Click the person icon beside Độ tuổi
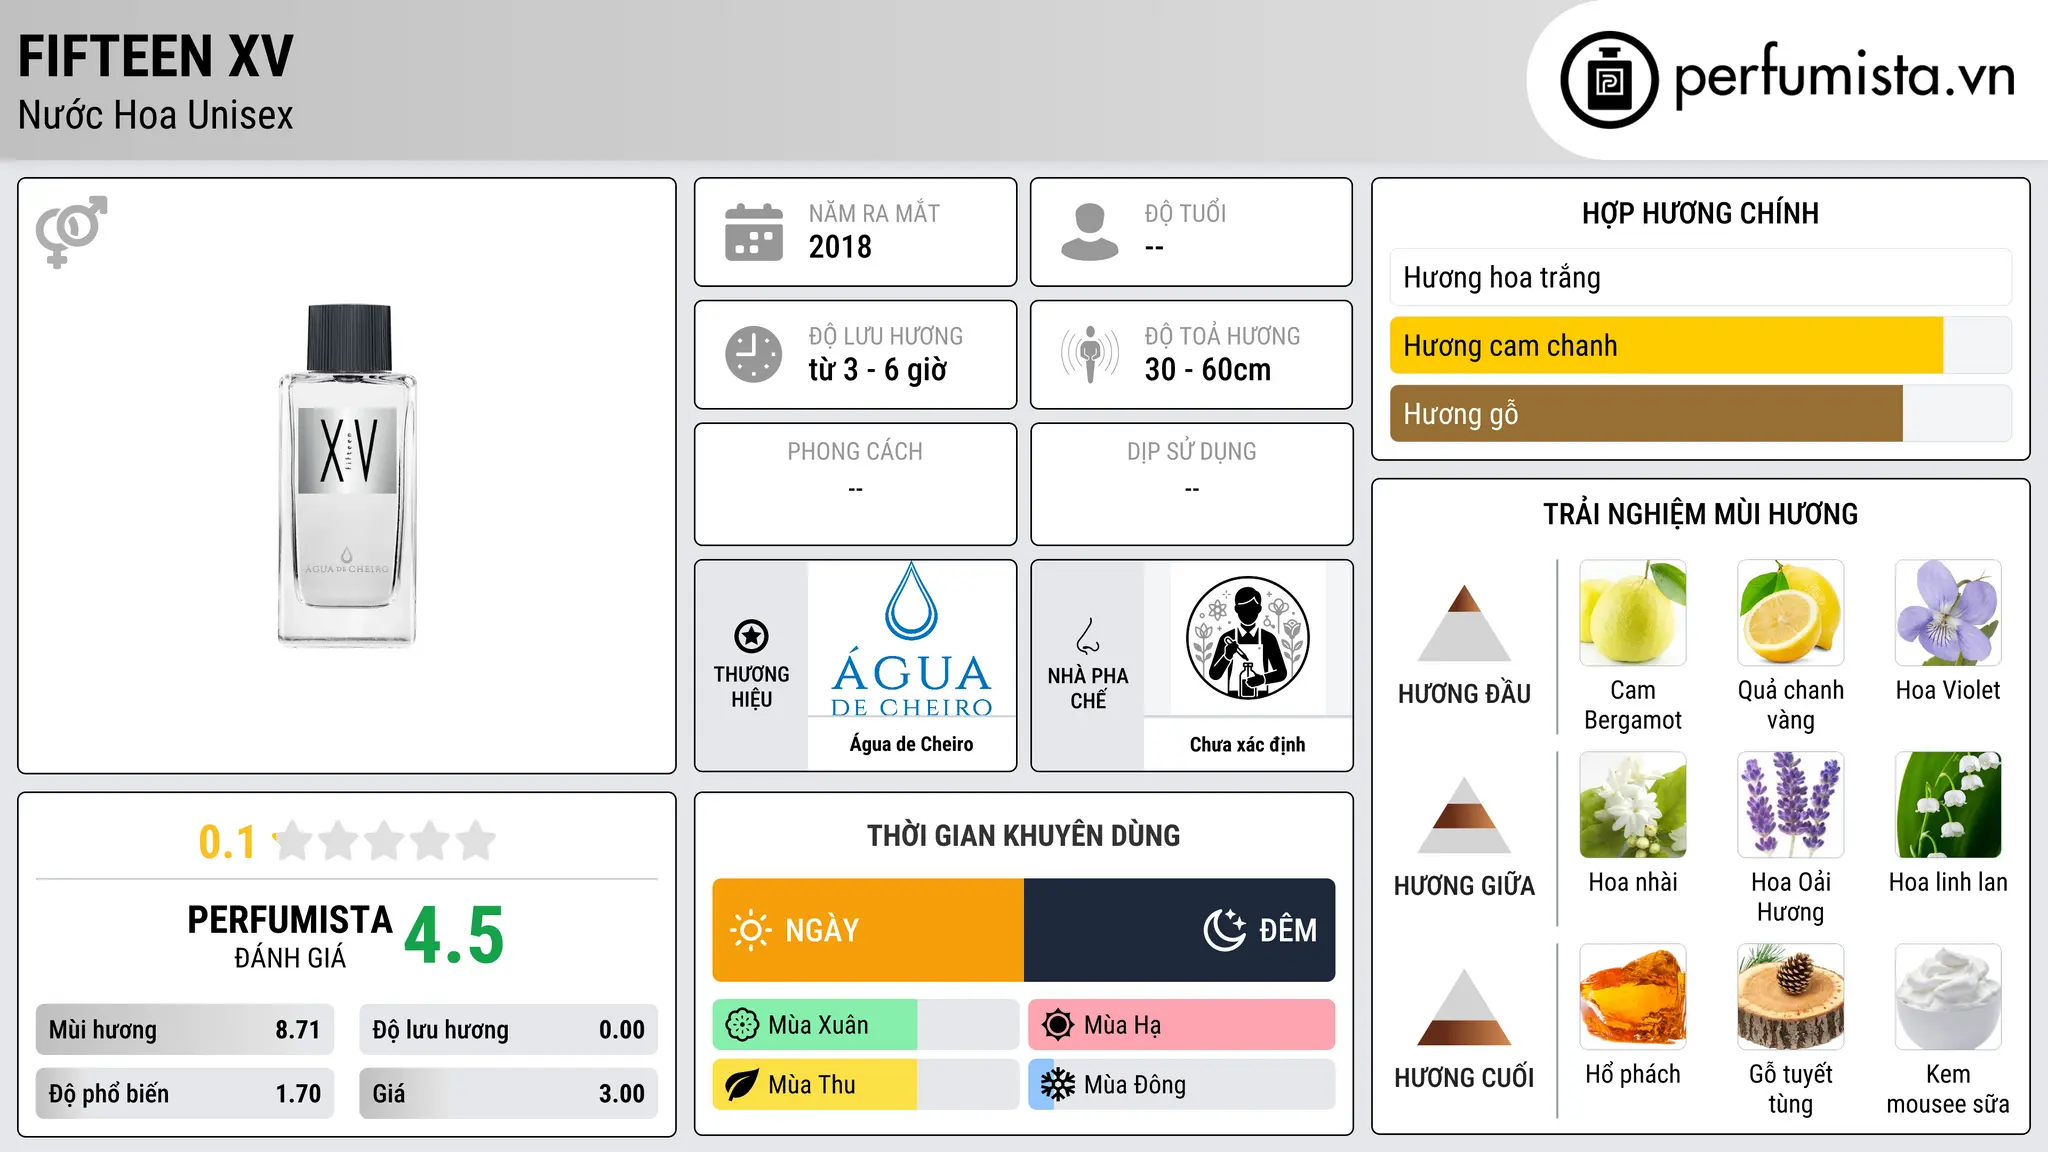Image resolution: width=2048 pixels, height=1152 pixels. [1089, 232]
